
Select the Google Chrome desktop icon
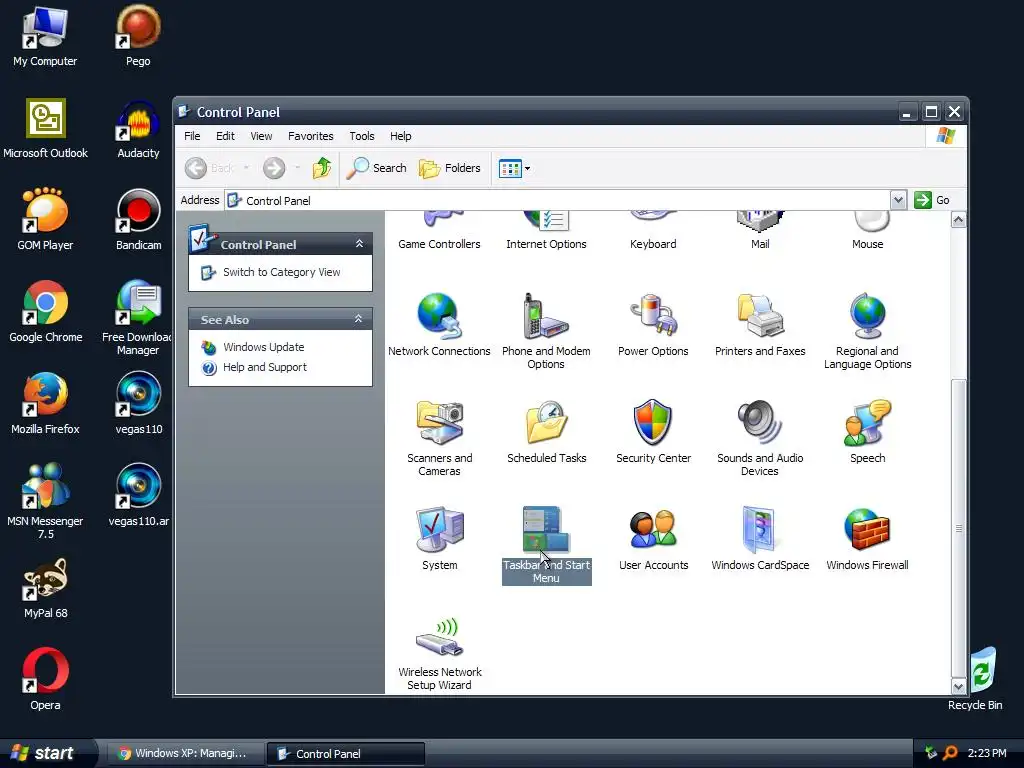tap(45, 312)
